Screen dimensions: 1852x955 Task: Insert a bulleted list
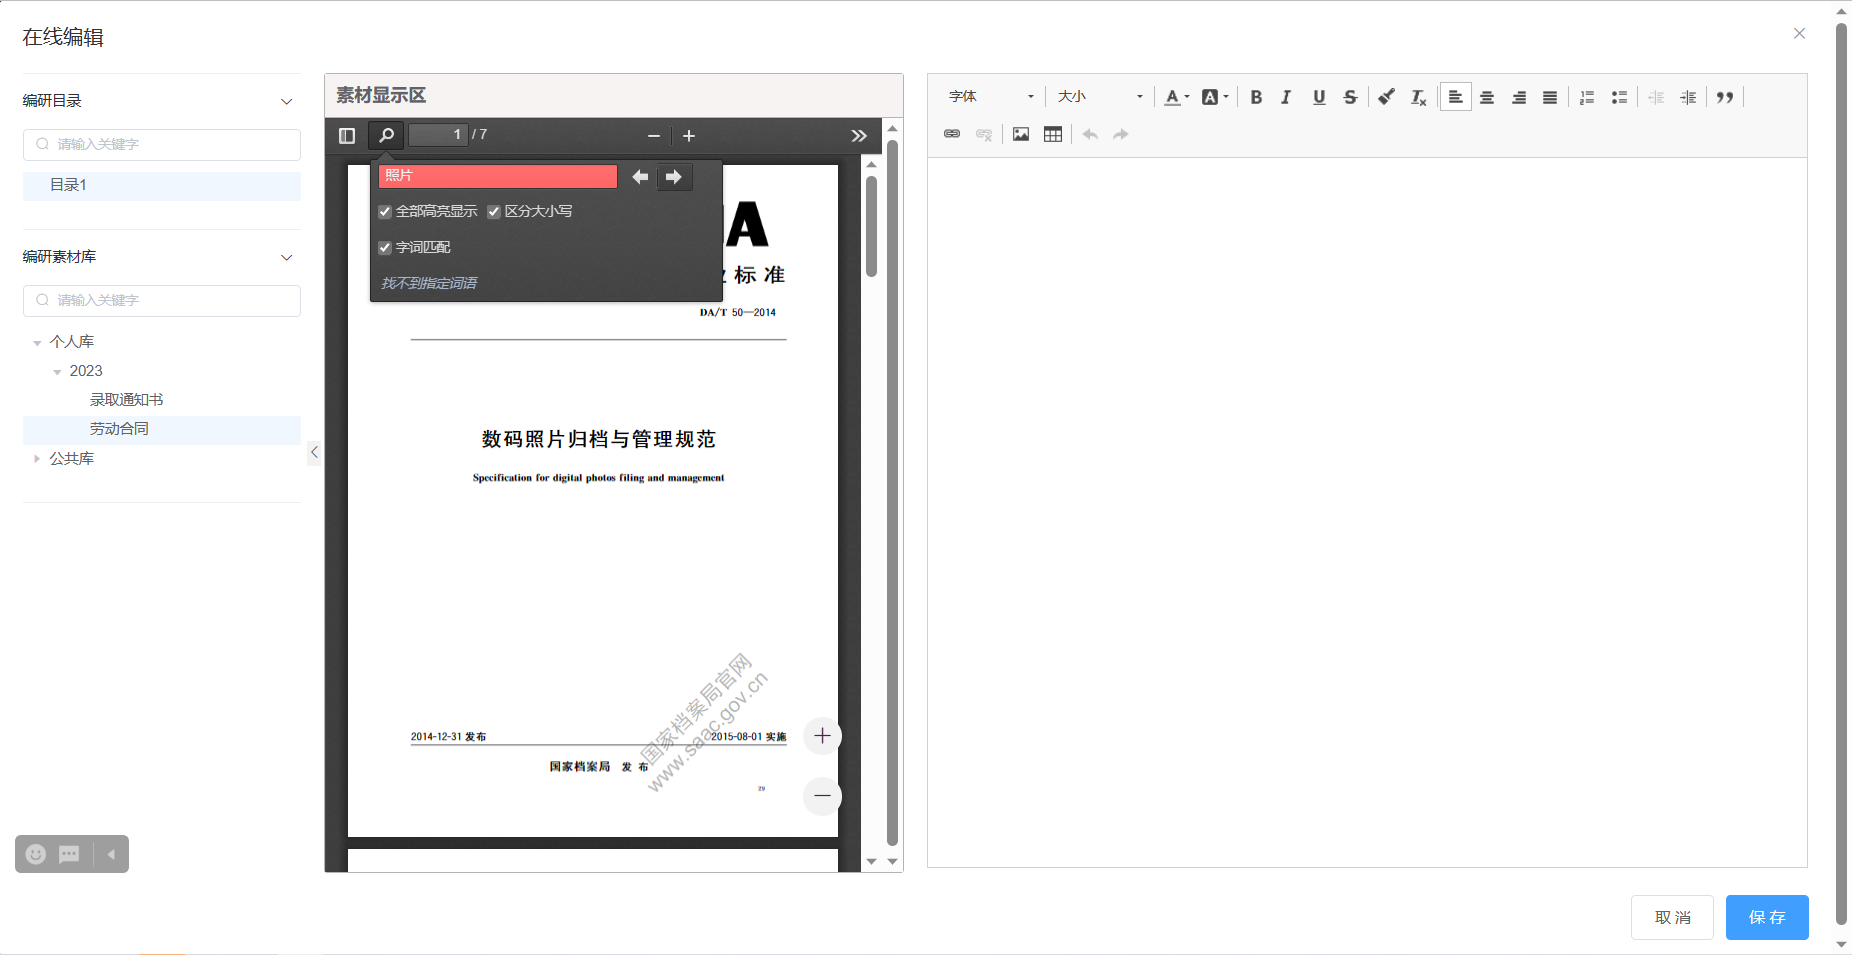[1619, 97]
